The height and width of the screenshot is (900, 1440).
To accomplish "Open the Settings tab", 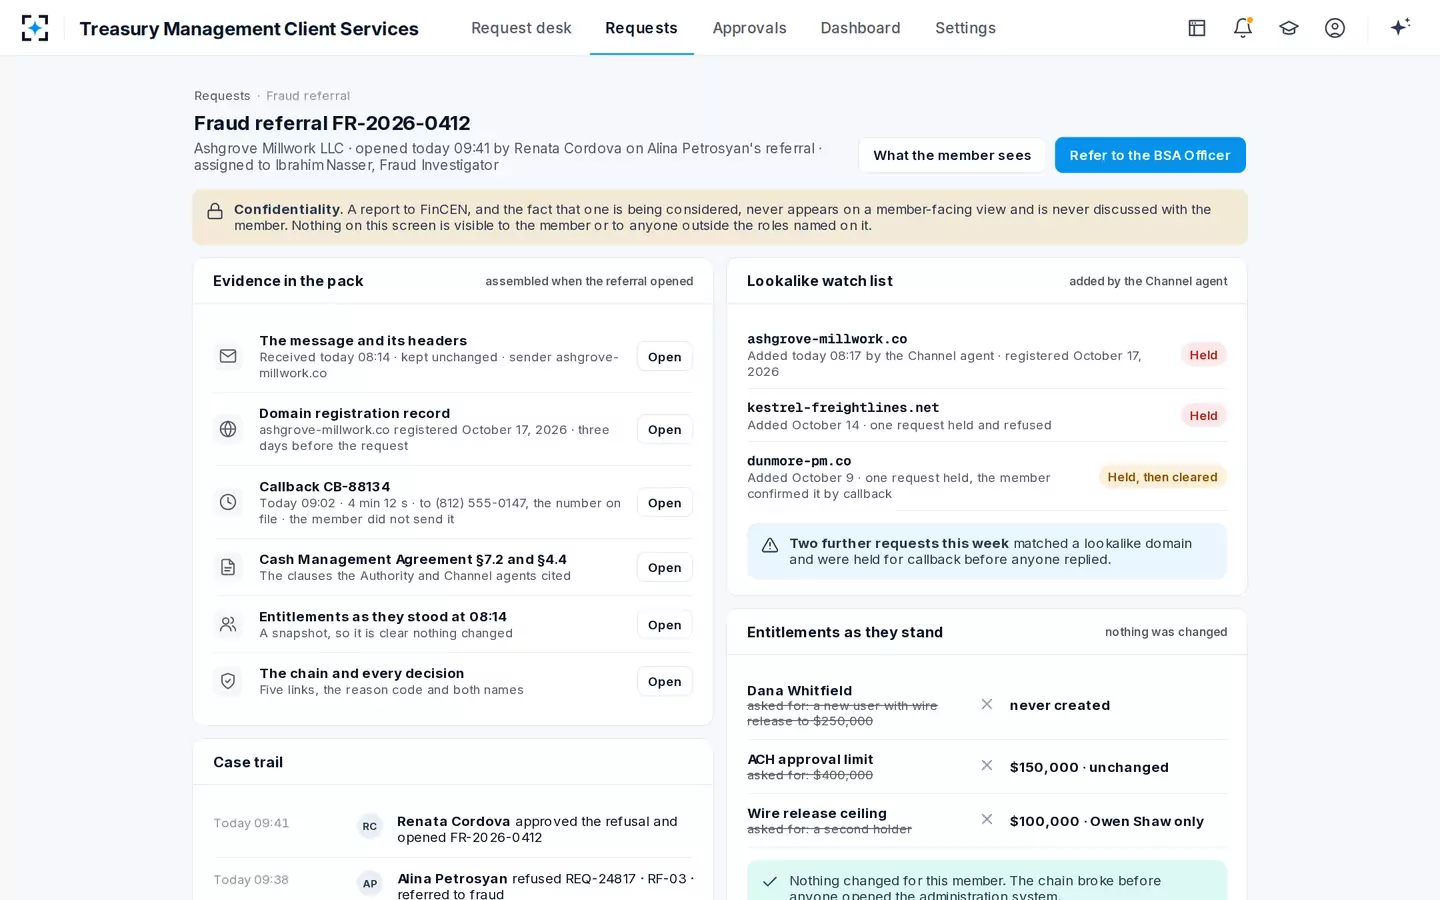I will 965,28.
